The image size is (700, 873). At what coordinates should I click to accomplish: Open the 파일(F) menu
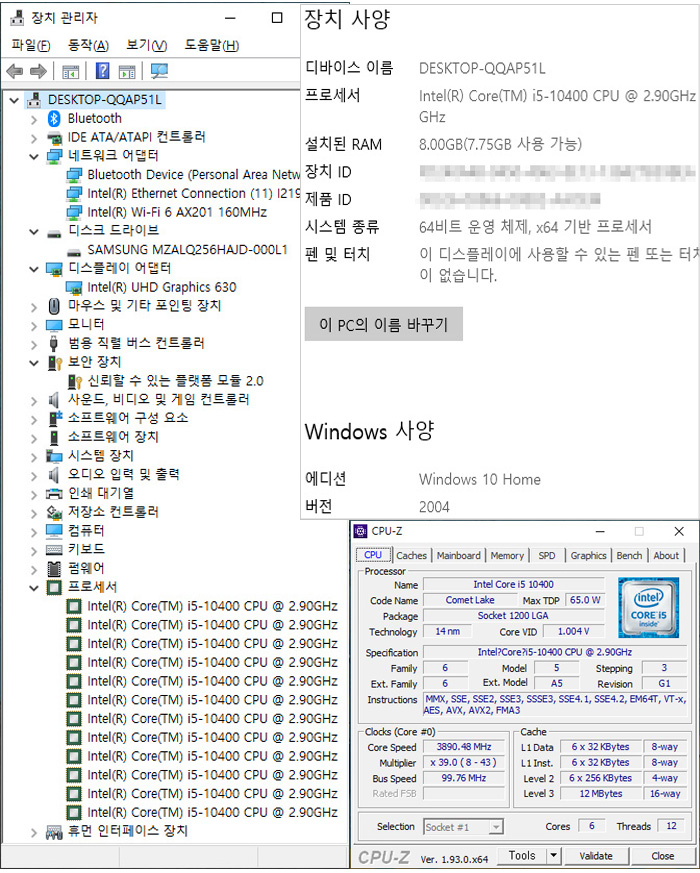point(31,45)
